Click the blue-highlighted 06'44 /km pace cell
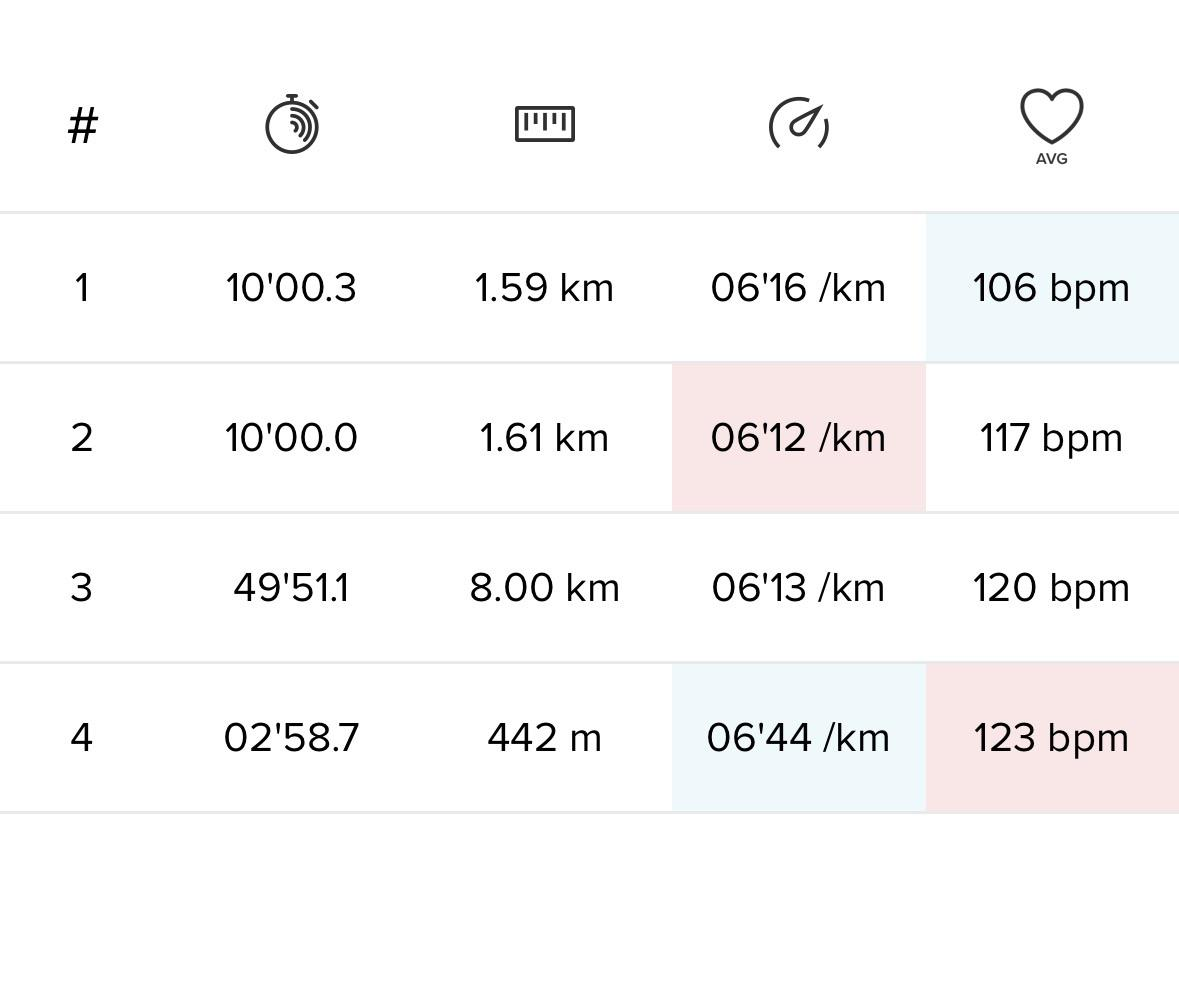The height and width of the screenshot is (1006, 1179). click(x=798, y=738)
